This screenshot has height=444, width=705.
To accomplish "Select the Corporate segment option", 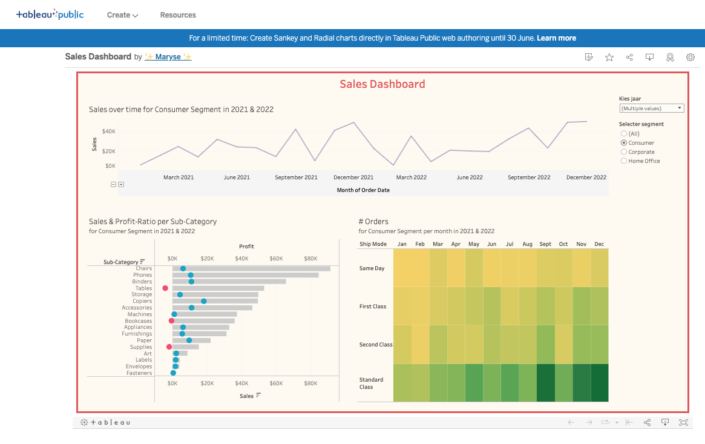I will [624, 151].
